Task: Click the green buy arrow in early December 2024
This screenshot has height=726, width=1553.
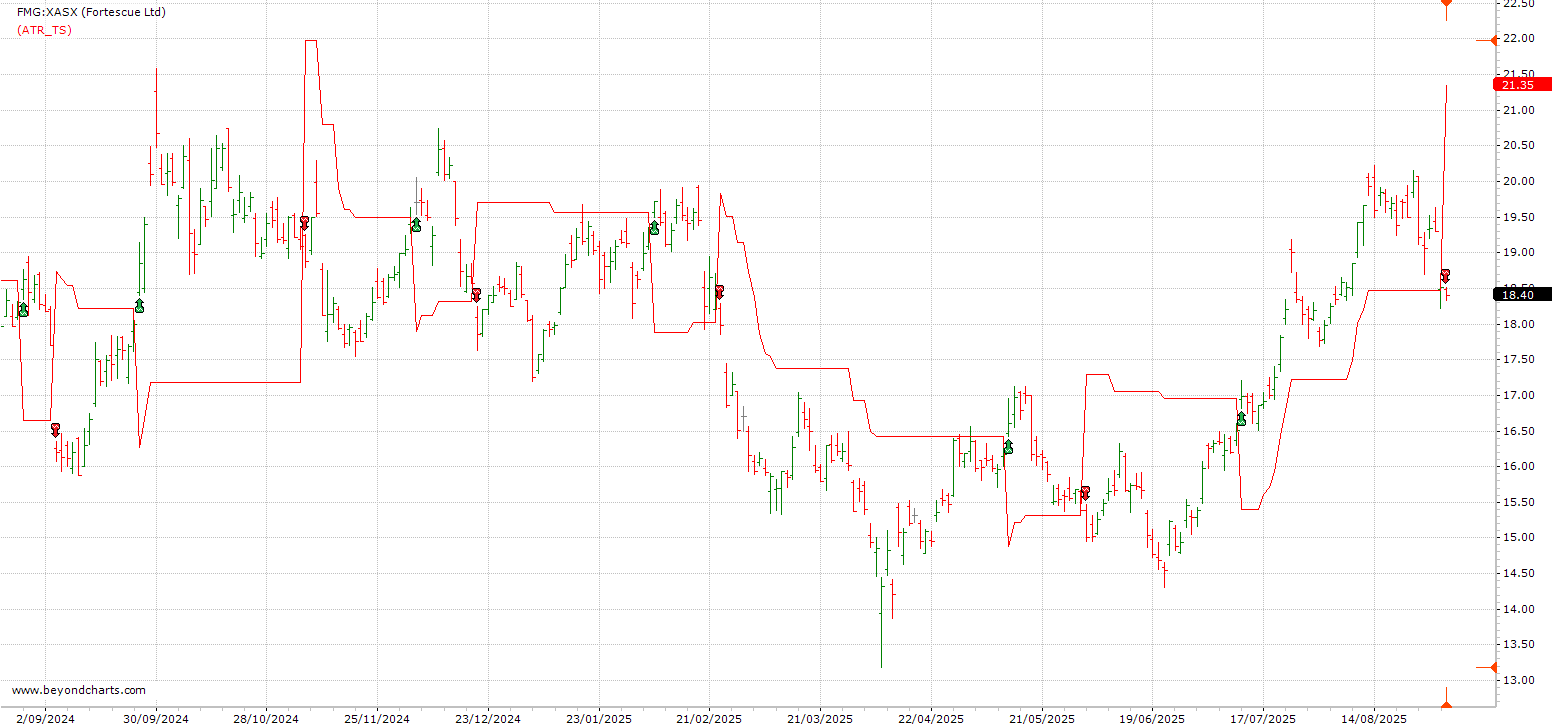Action: 416,225
